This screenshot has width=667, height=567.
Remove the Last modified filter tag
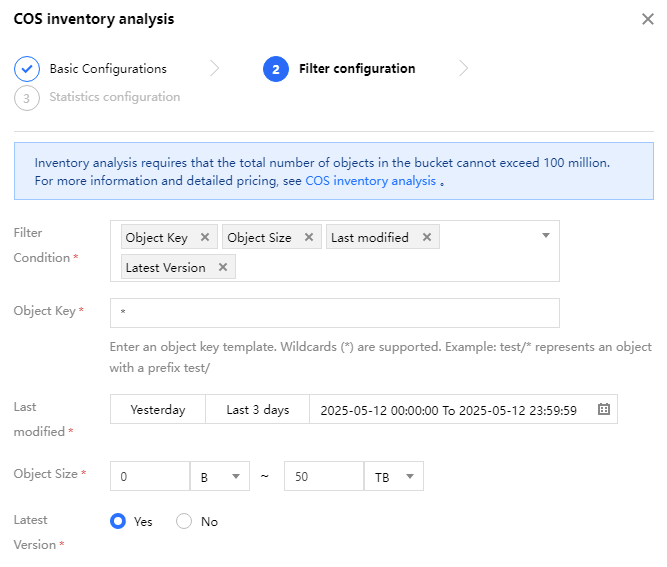427,238
